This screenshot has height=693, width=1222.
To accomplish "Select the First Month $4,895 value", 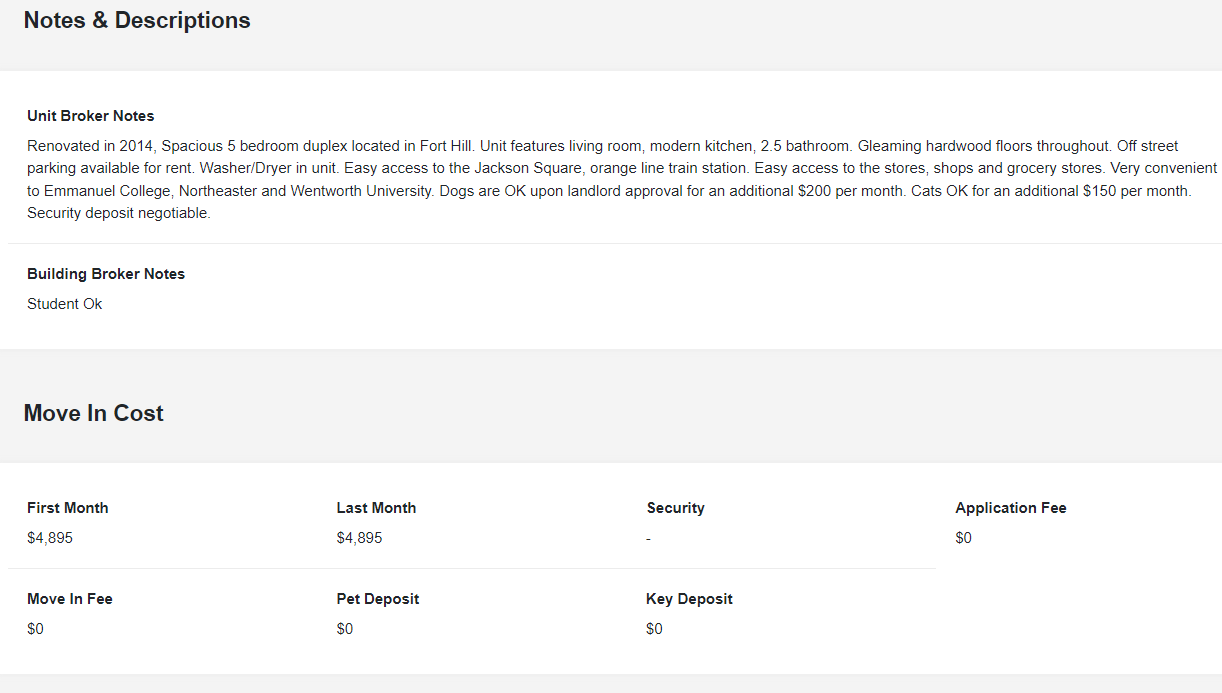I will tap(50, 538).
